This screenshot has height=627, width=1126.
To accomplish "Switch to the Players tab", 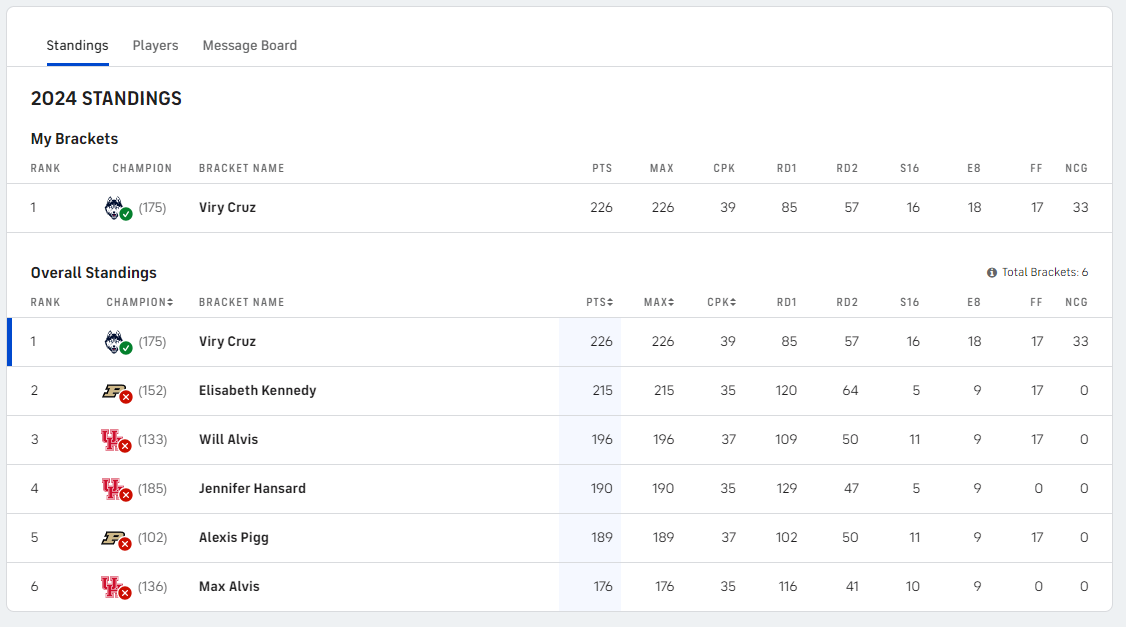I will click(155, 45).
